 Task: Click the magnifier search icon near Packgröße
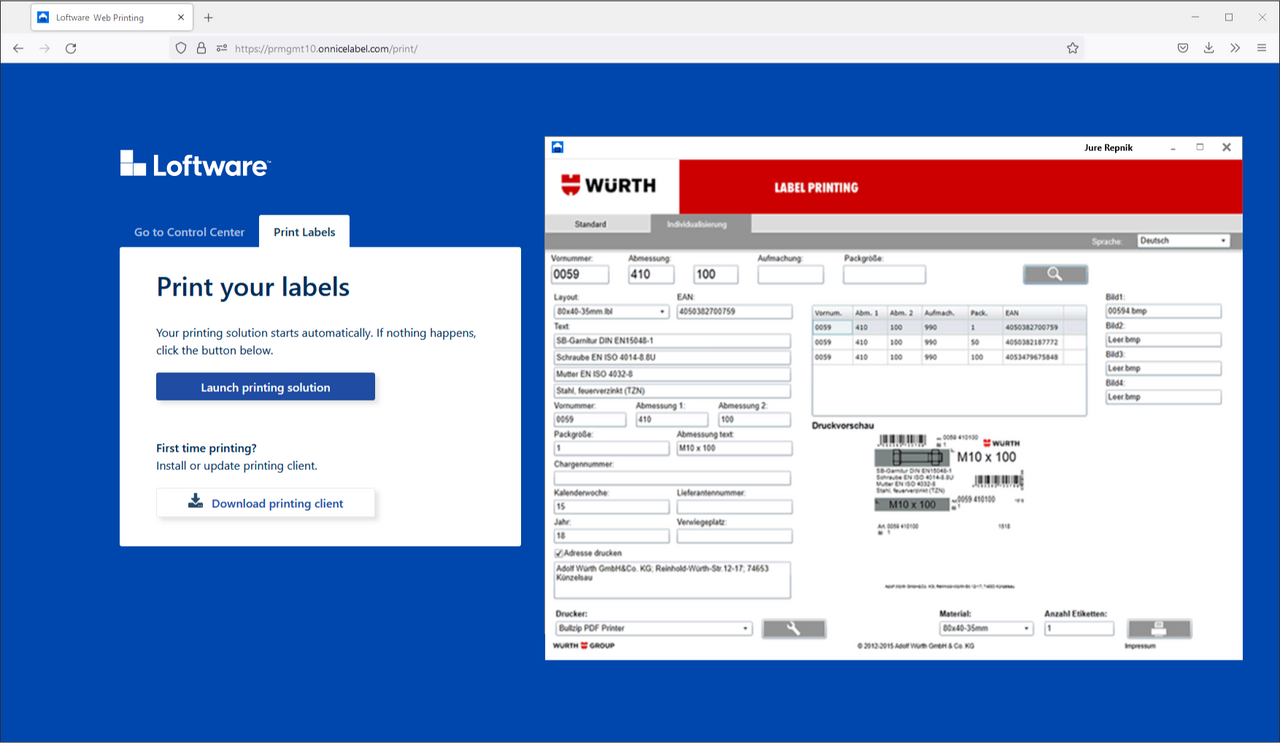coord(1055,273)
